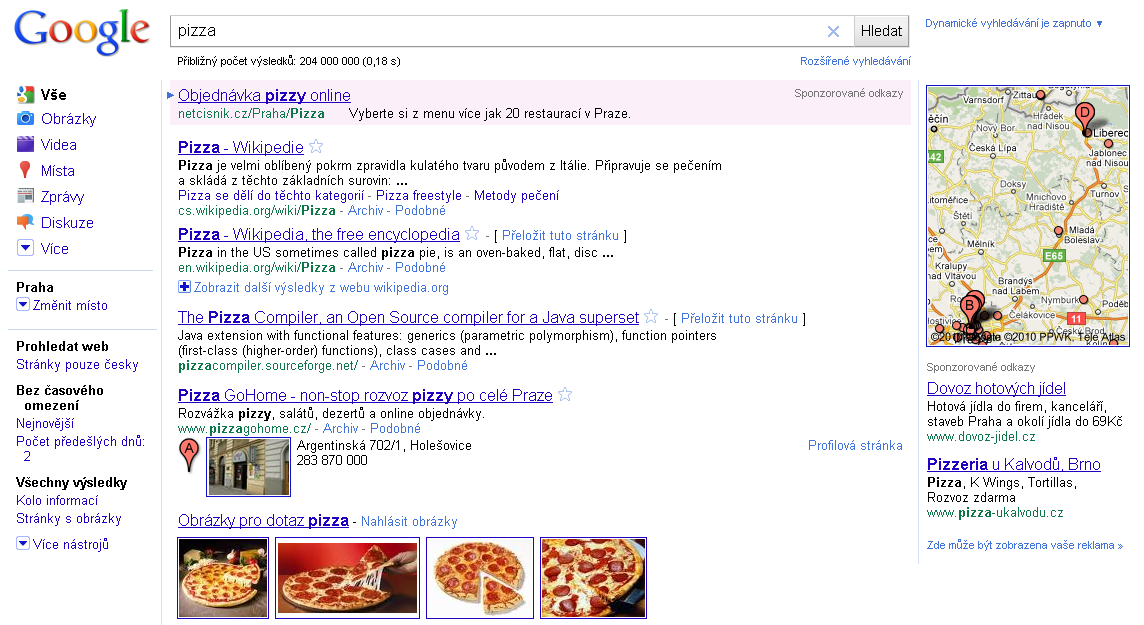
Task: Open the Pizza GoHome storefront thumbnail
Action: click(249, 467)
